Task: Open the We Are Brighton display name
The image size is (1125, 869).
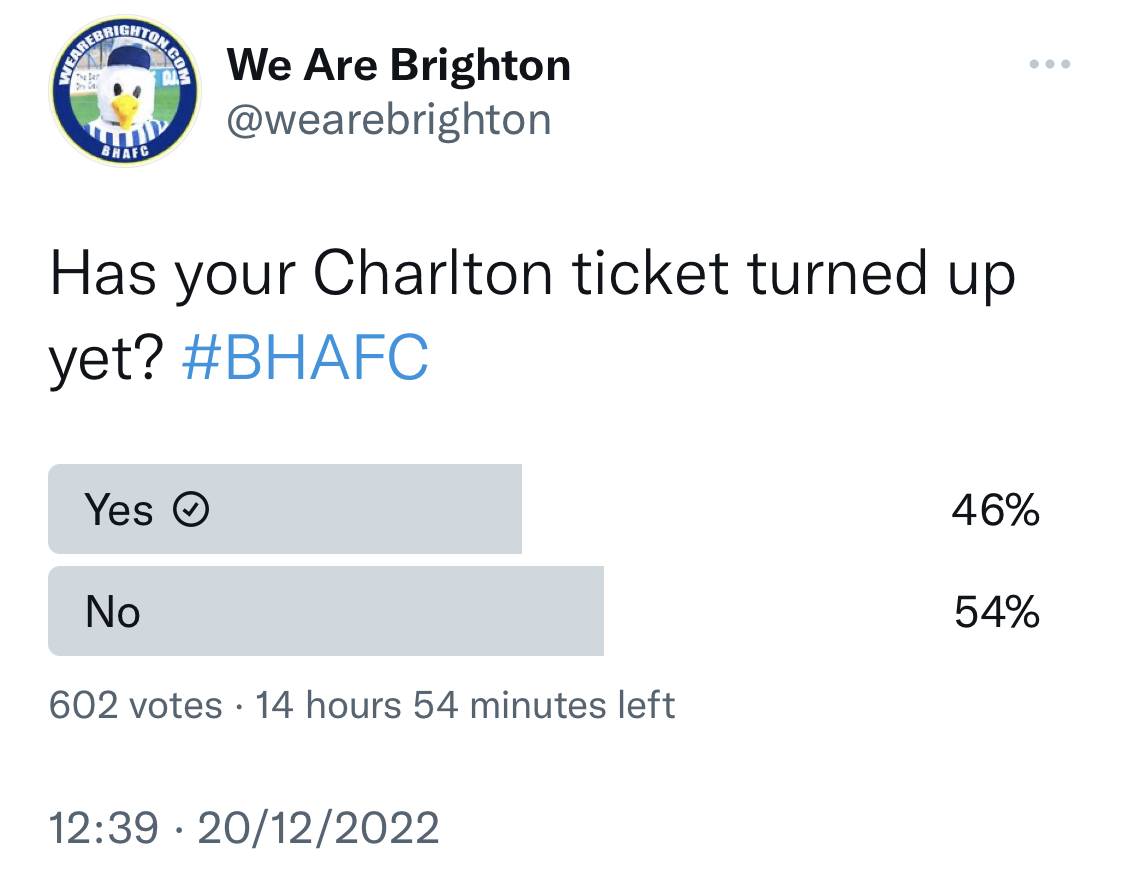Action: (398, 65)
